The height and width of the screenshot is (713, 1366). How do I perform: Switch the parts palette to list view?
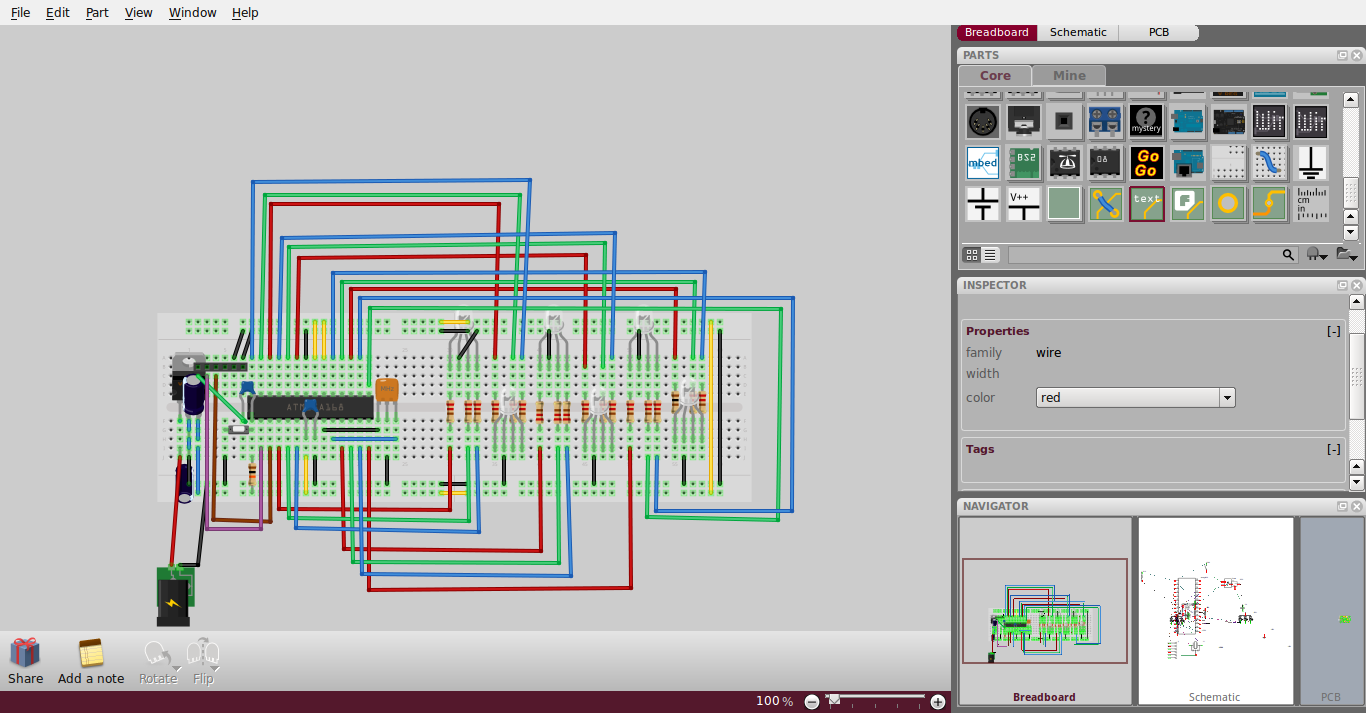pyautogui.click(x=990, y=255)
